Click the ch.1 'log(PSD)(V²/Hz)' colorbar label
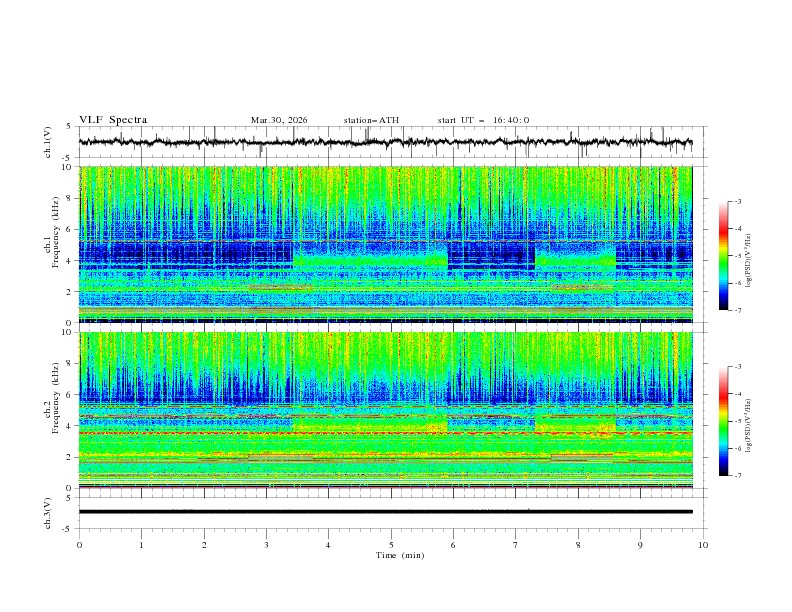The image size is (792, 612). coord(749,261)
